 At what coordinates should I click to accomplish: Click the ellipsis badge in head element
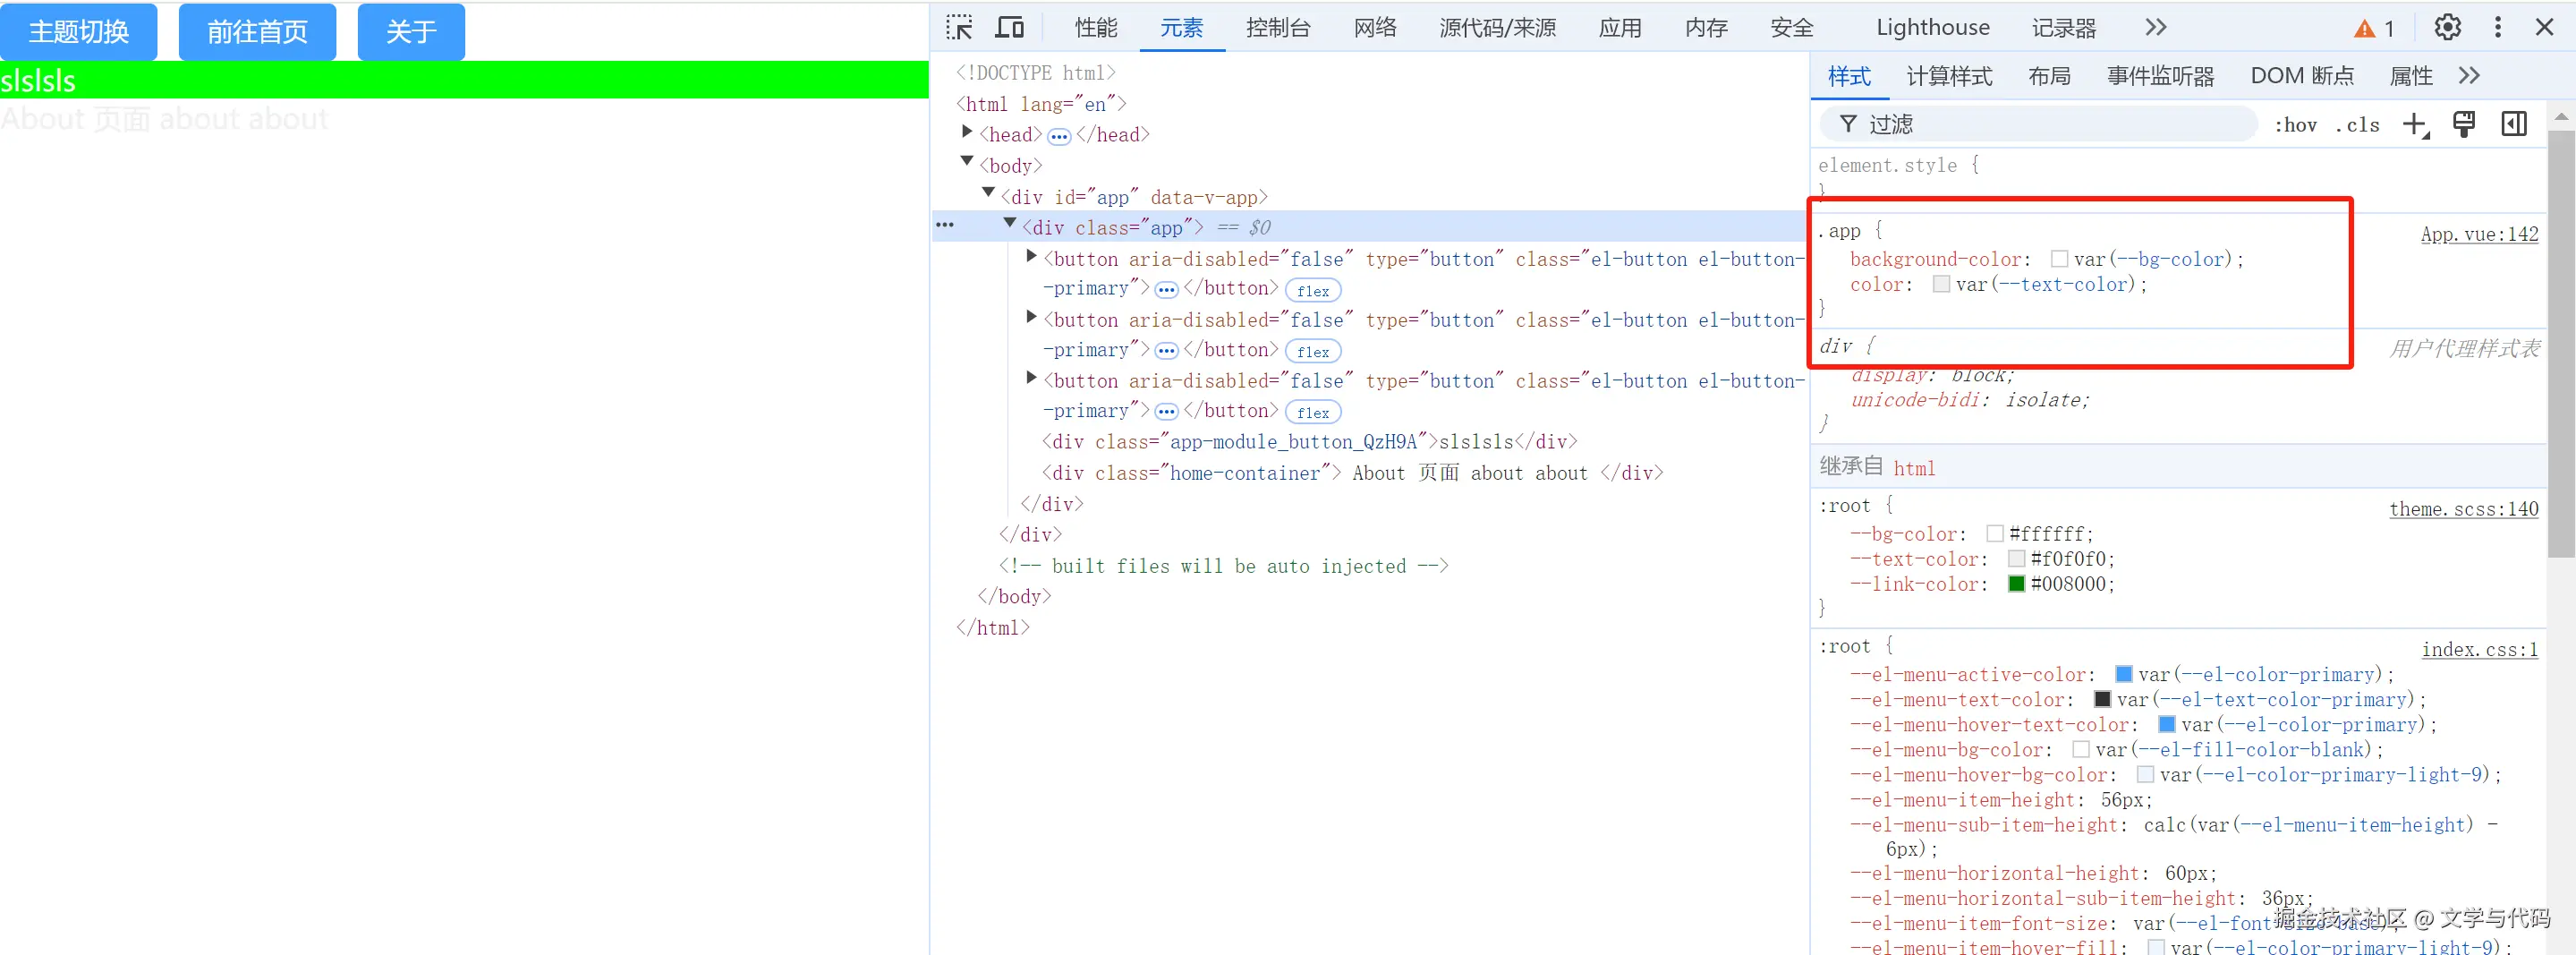[1059, 137]
